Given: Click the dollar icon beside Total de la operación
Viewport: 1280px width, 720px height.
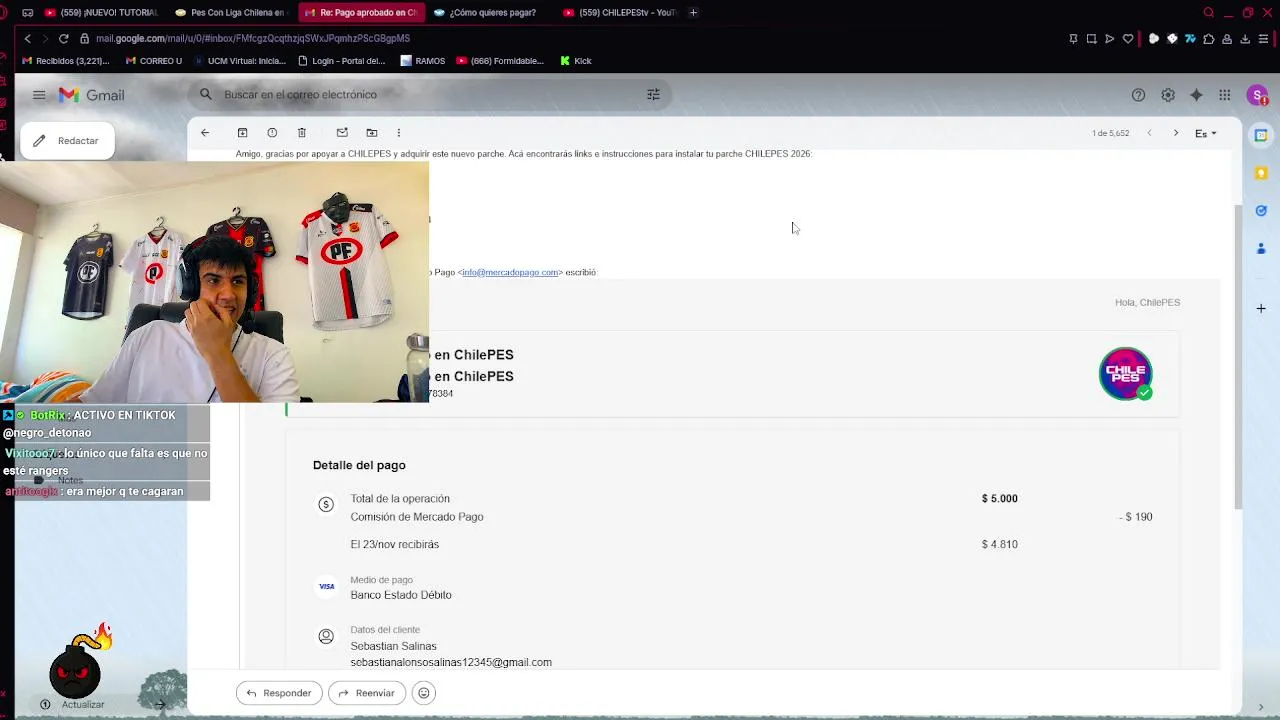Looking at the screenshot, I should click(326, 505).
